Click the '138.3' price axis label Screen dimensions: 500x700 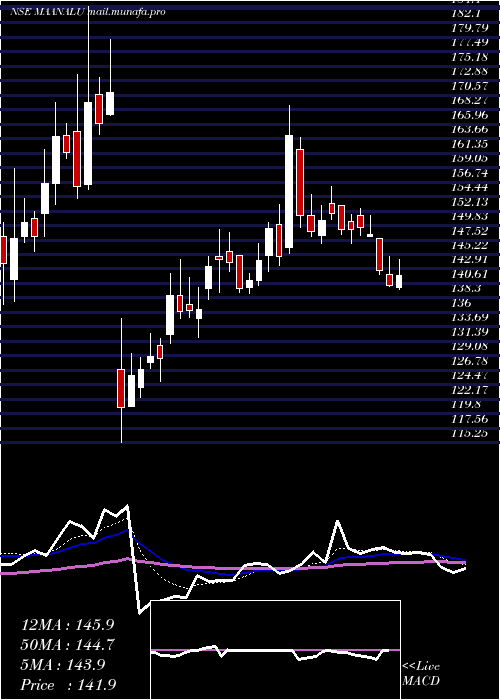(467, 289)
